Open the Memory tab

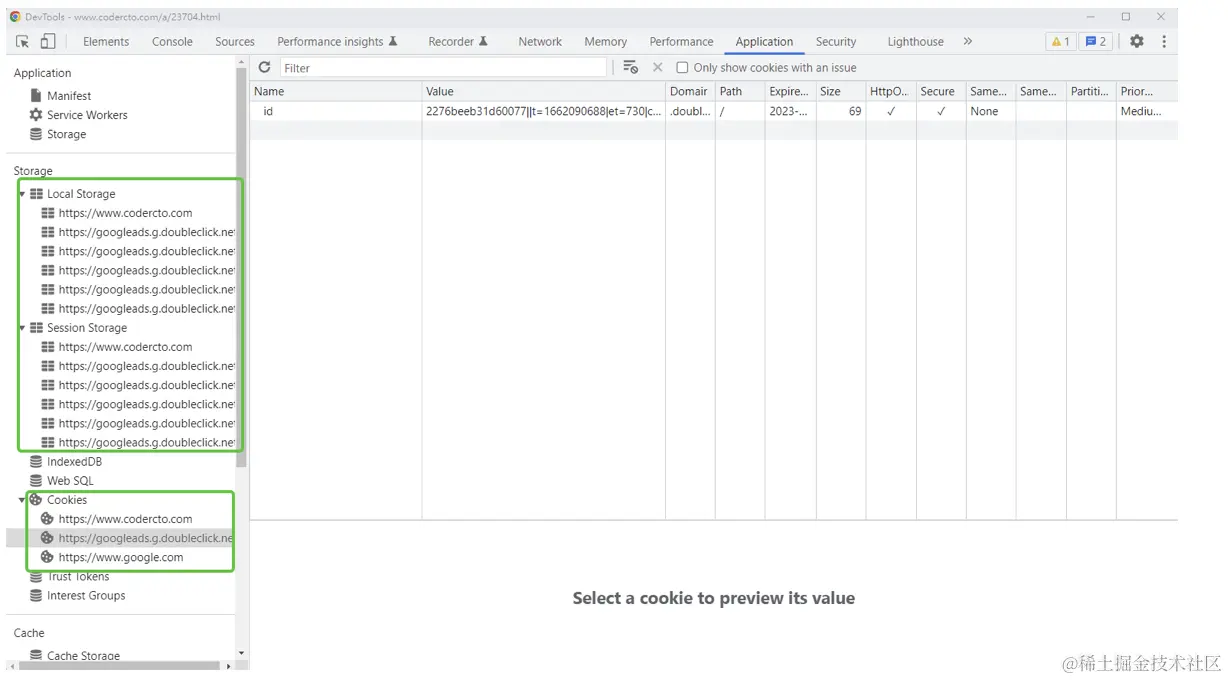606,41
